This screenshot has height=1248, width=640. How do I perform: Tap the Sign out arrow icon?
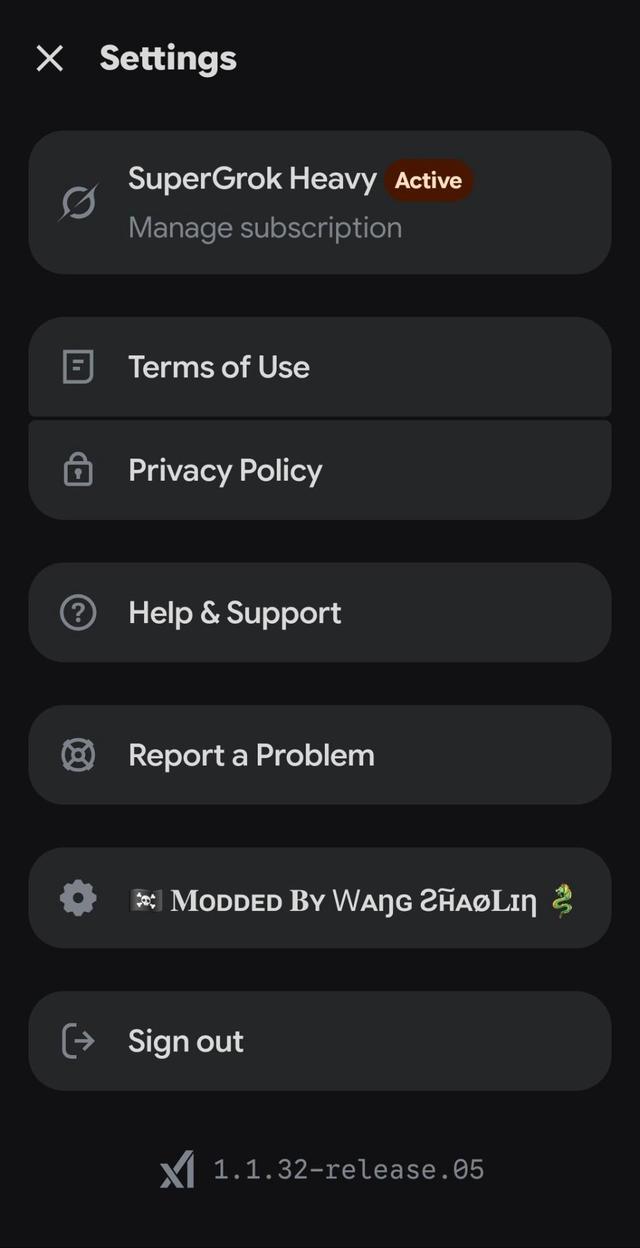(x=79, y=1041)
